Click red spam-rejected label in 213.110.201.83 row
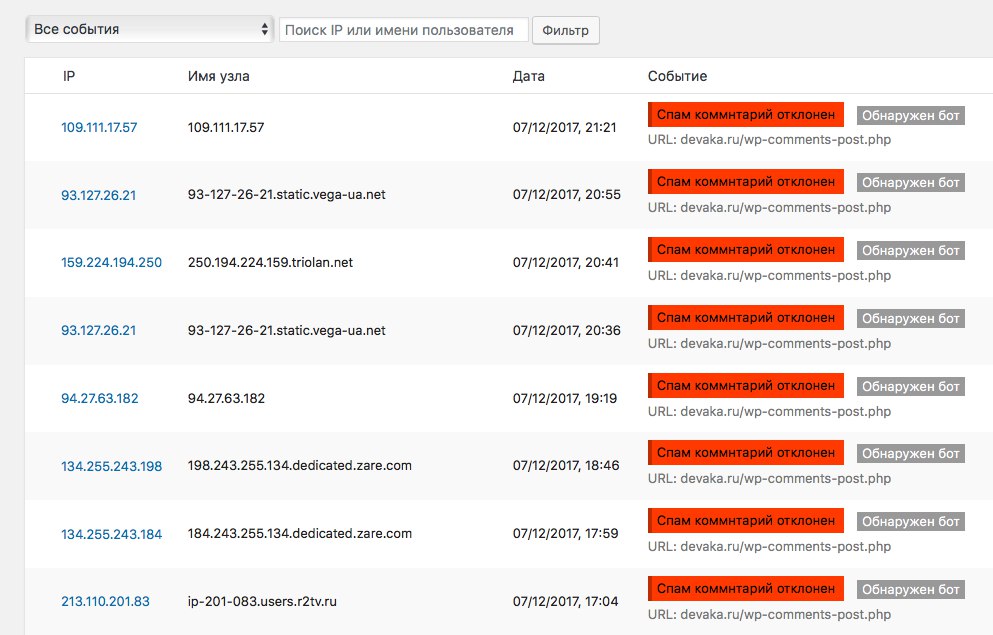The height and width of the screenshot is (635, 993). (x=745, y=588)
